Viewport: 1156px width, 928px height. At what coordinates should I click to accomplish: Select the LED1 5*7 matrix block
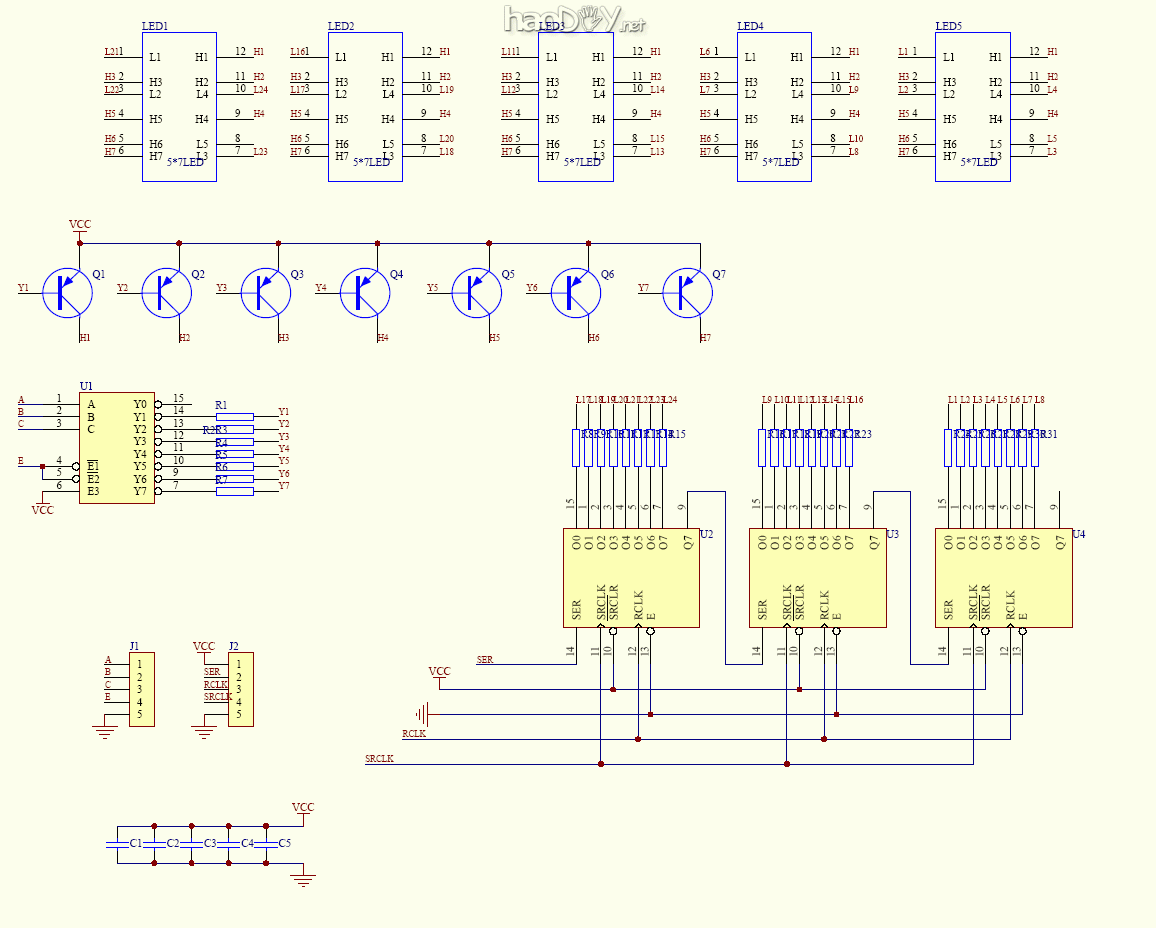pos(179,106)
